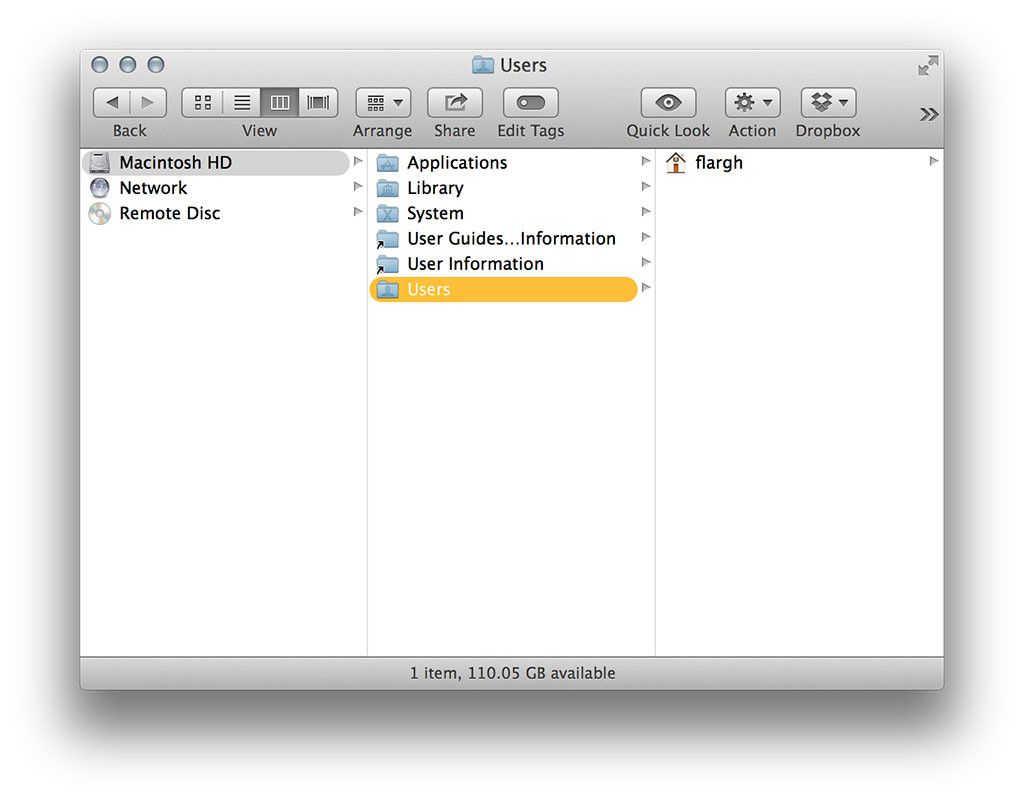The image size is (1024, 801).
Task: Open the Action gear menu
Action: pyautogui.click(x=752, y=102)
